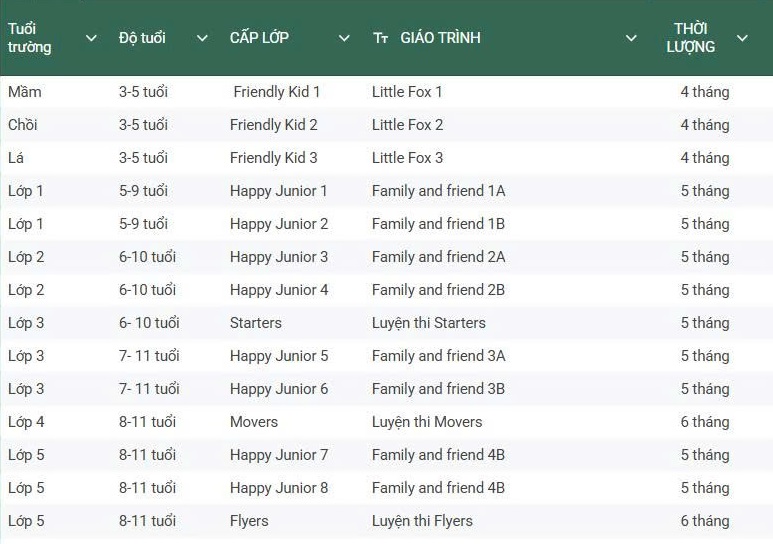Click 'Lớp 4' in the Movers row

(x=26, y=422)
